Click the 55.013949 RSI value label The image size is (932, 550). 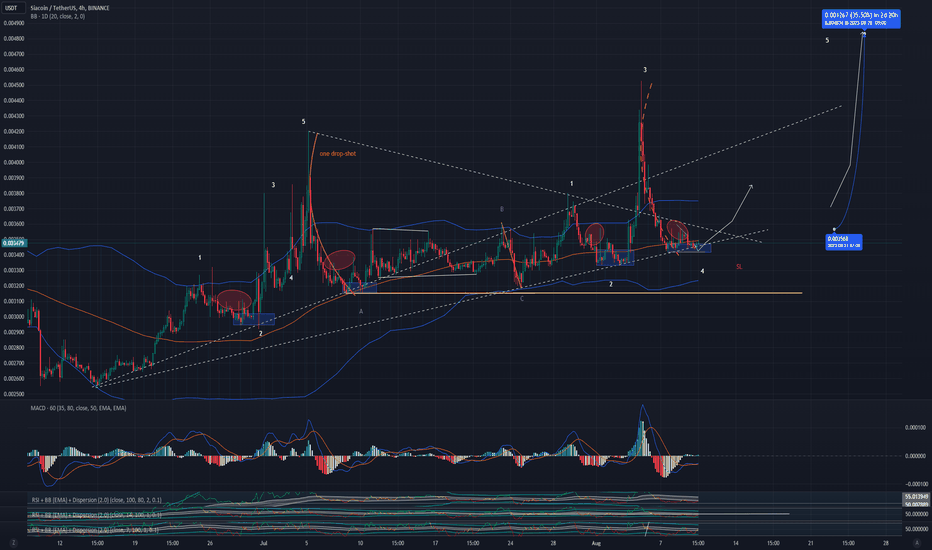(917, 496)
